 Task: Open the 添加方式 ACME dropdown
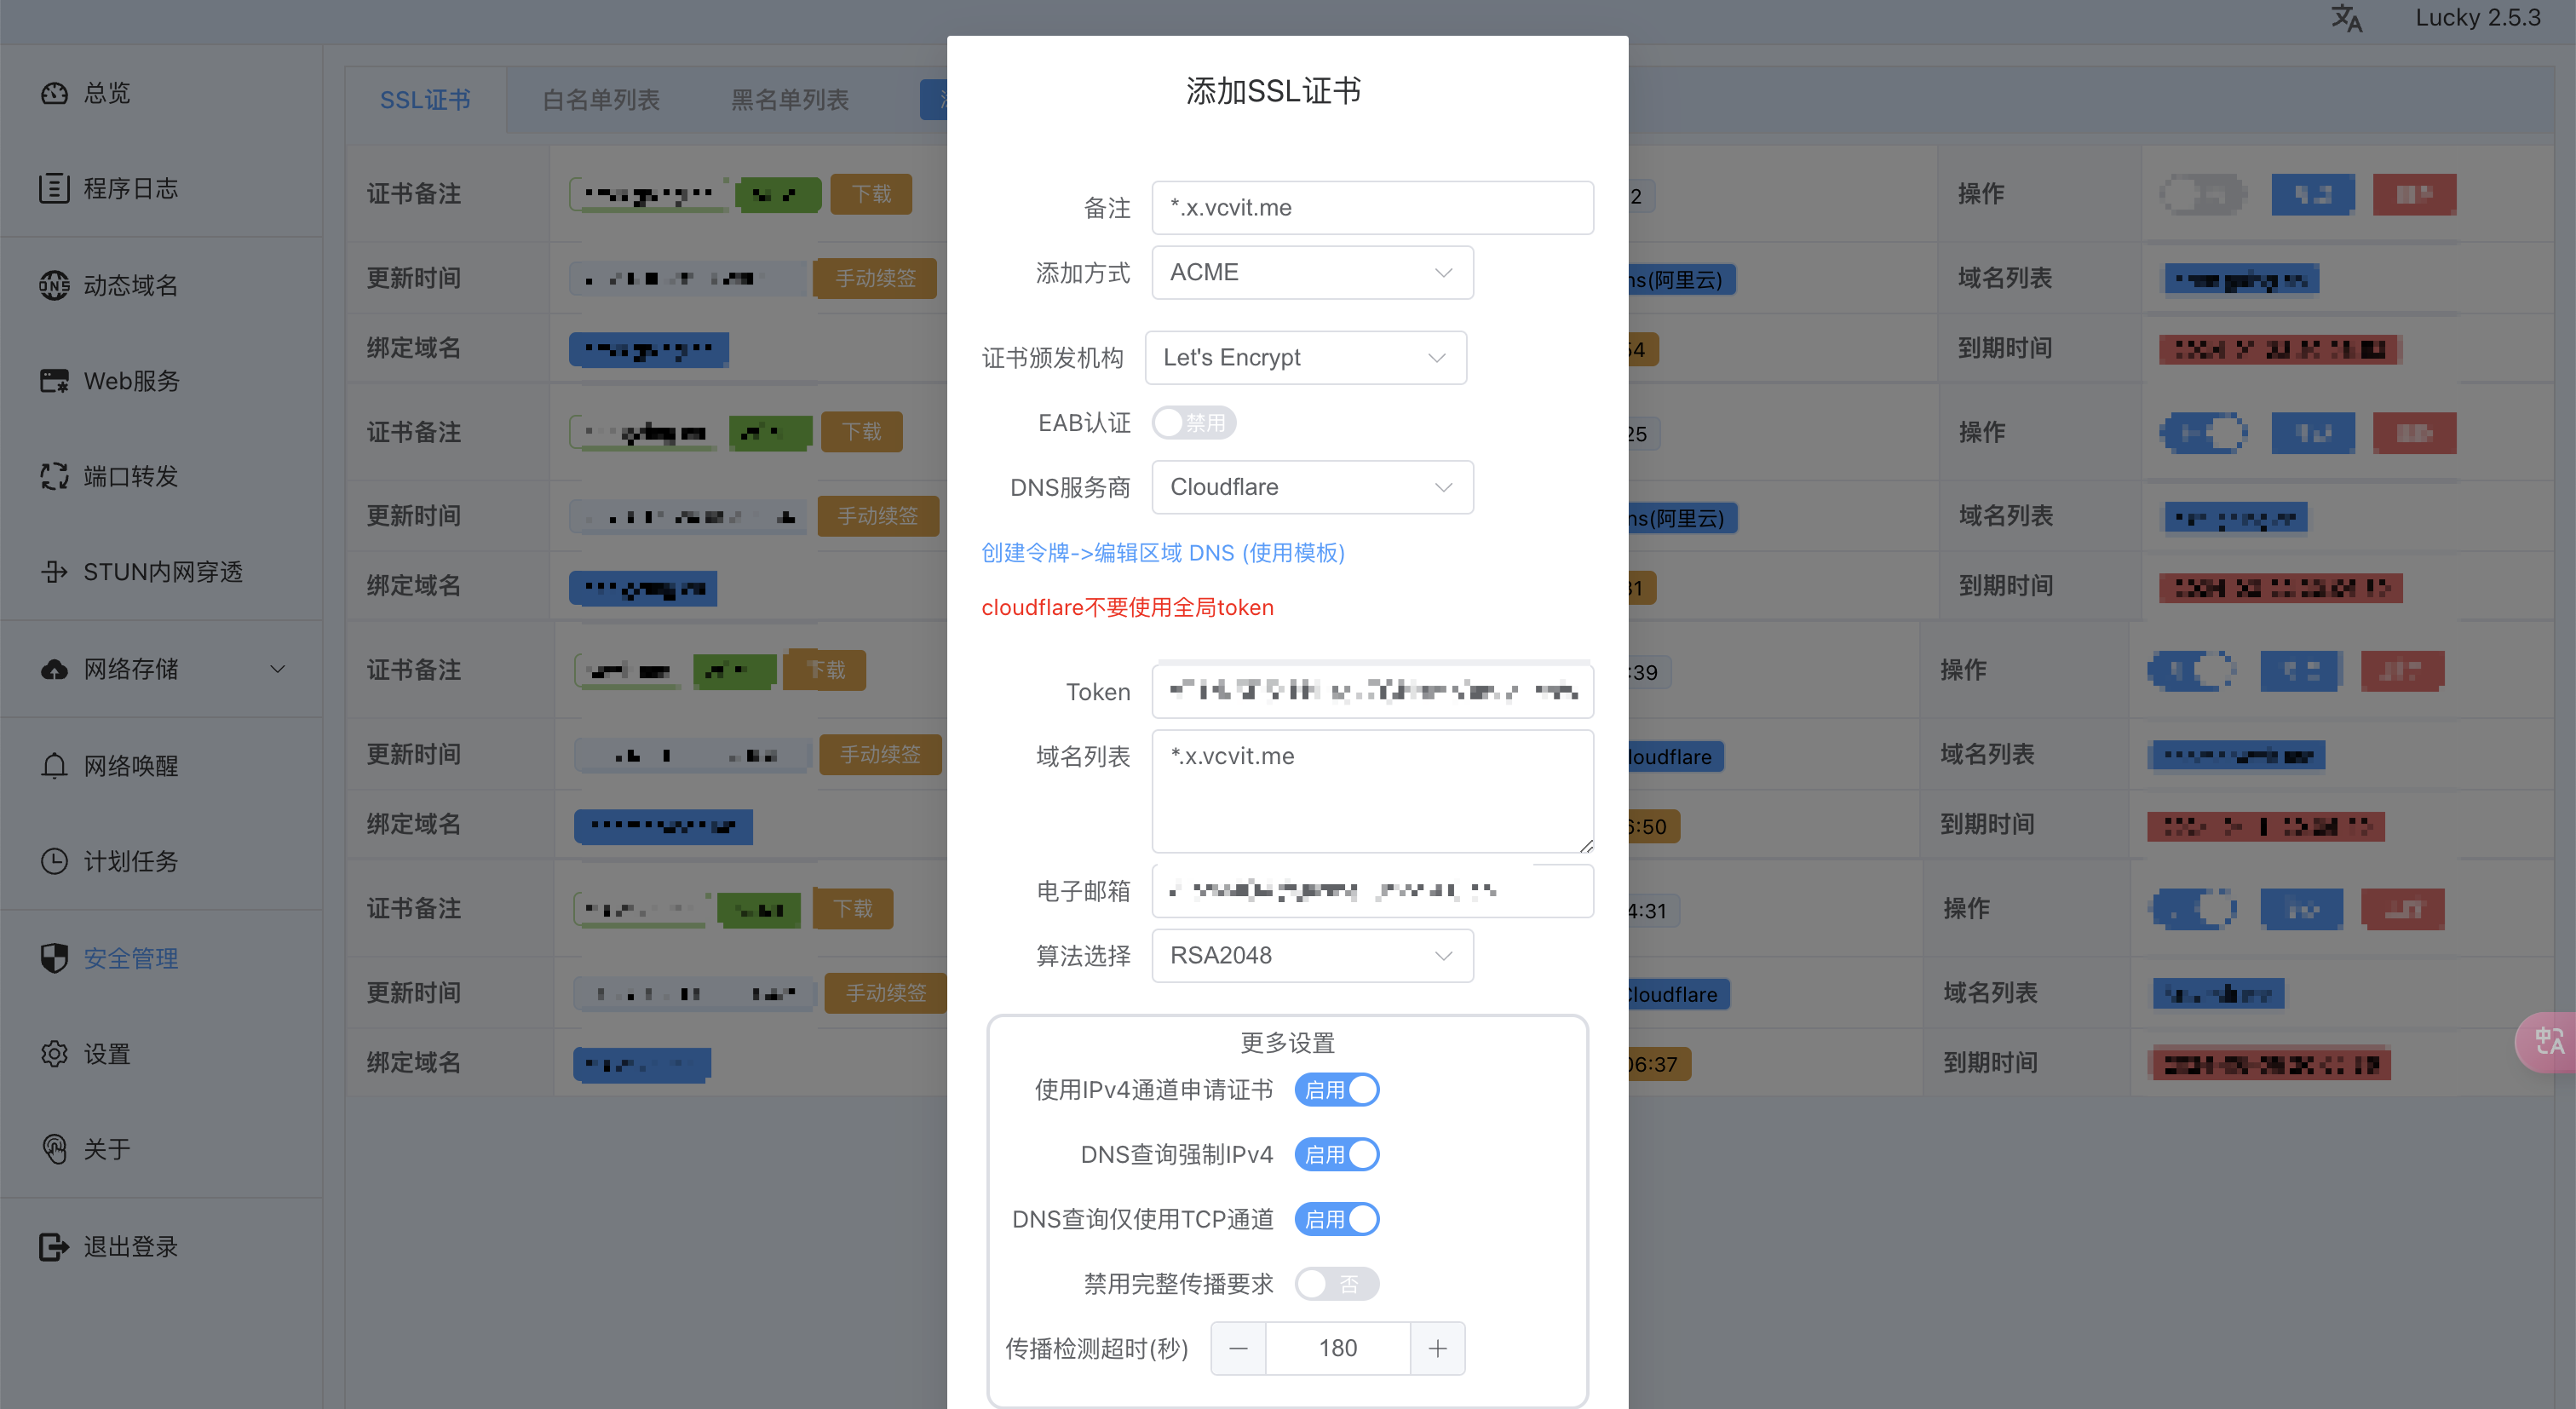coord(1312,272)
